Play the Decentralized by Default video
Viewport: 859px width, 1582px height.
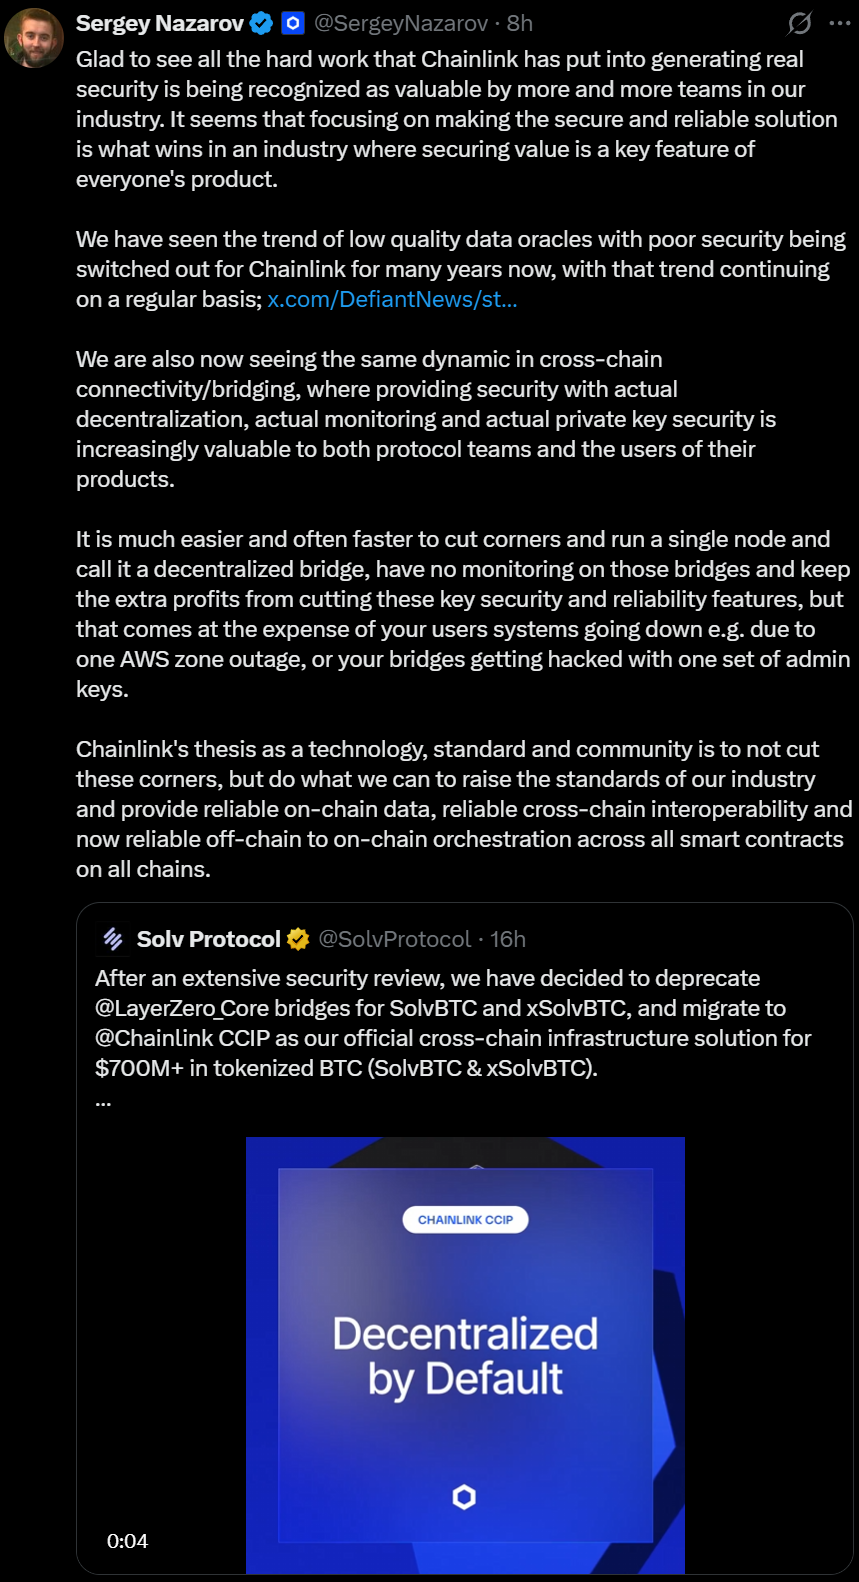tap(465, 1355)
